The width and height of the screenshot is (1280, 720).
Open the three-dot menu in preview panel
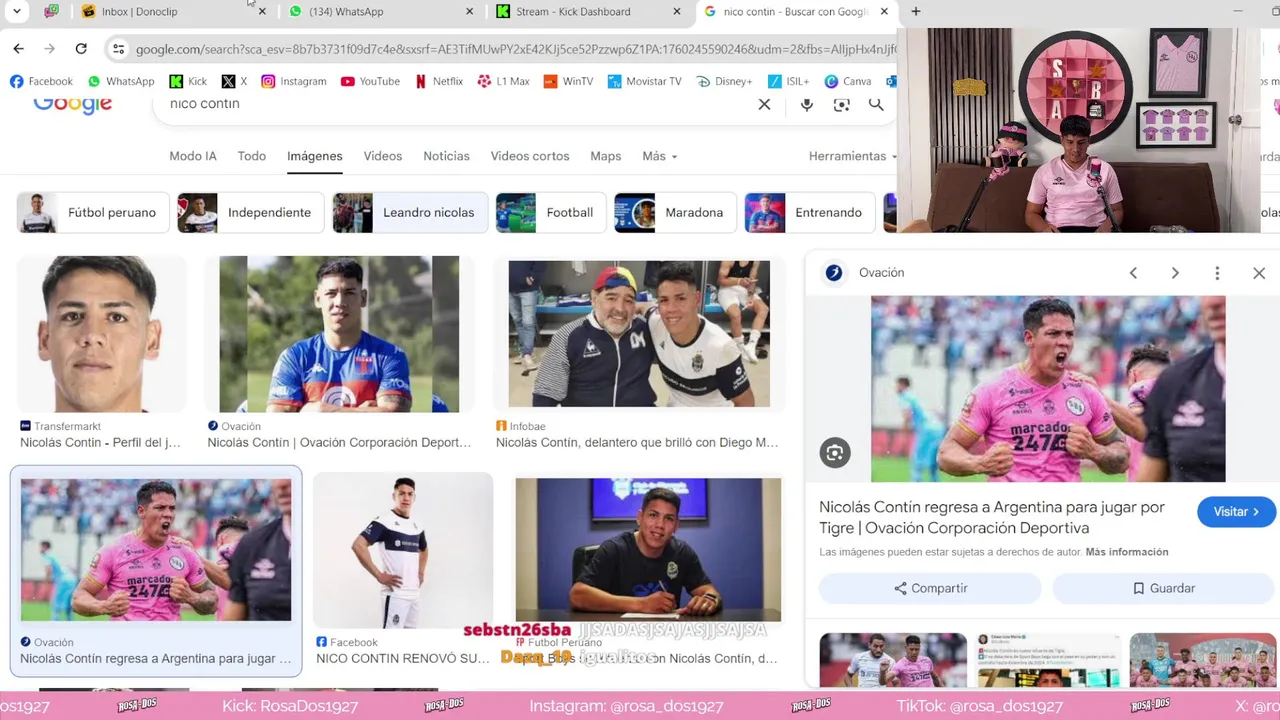click(1217, 273)
